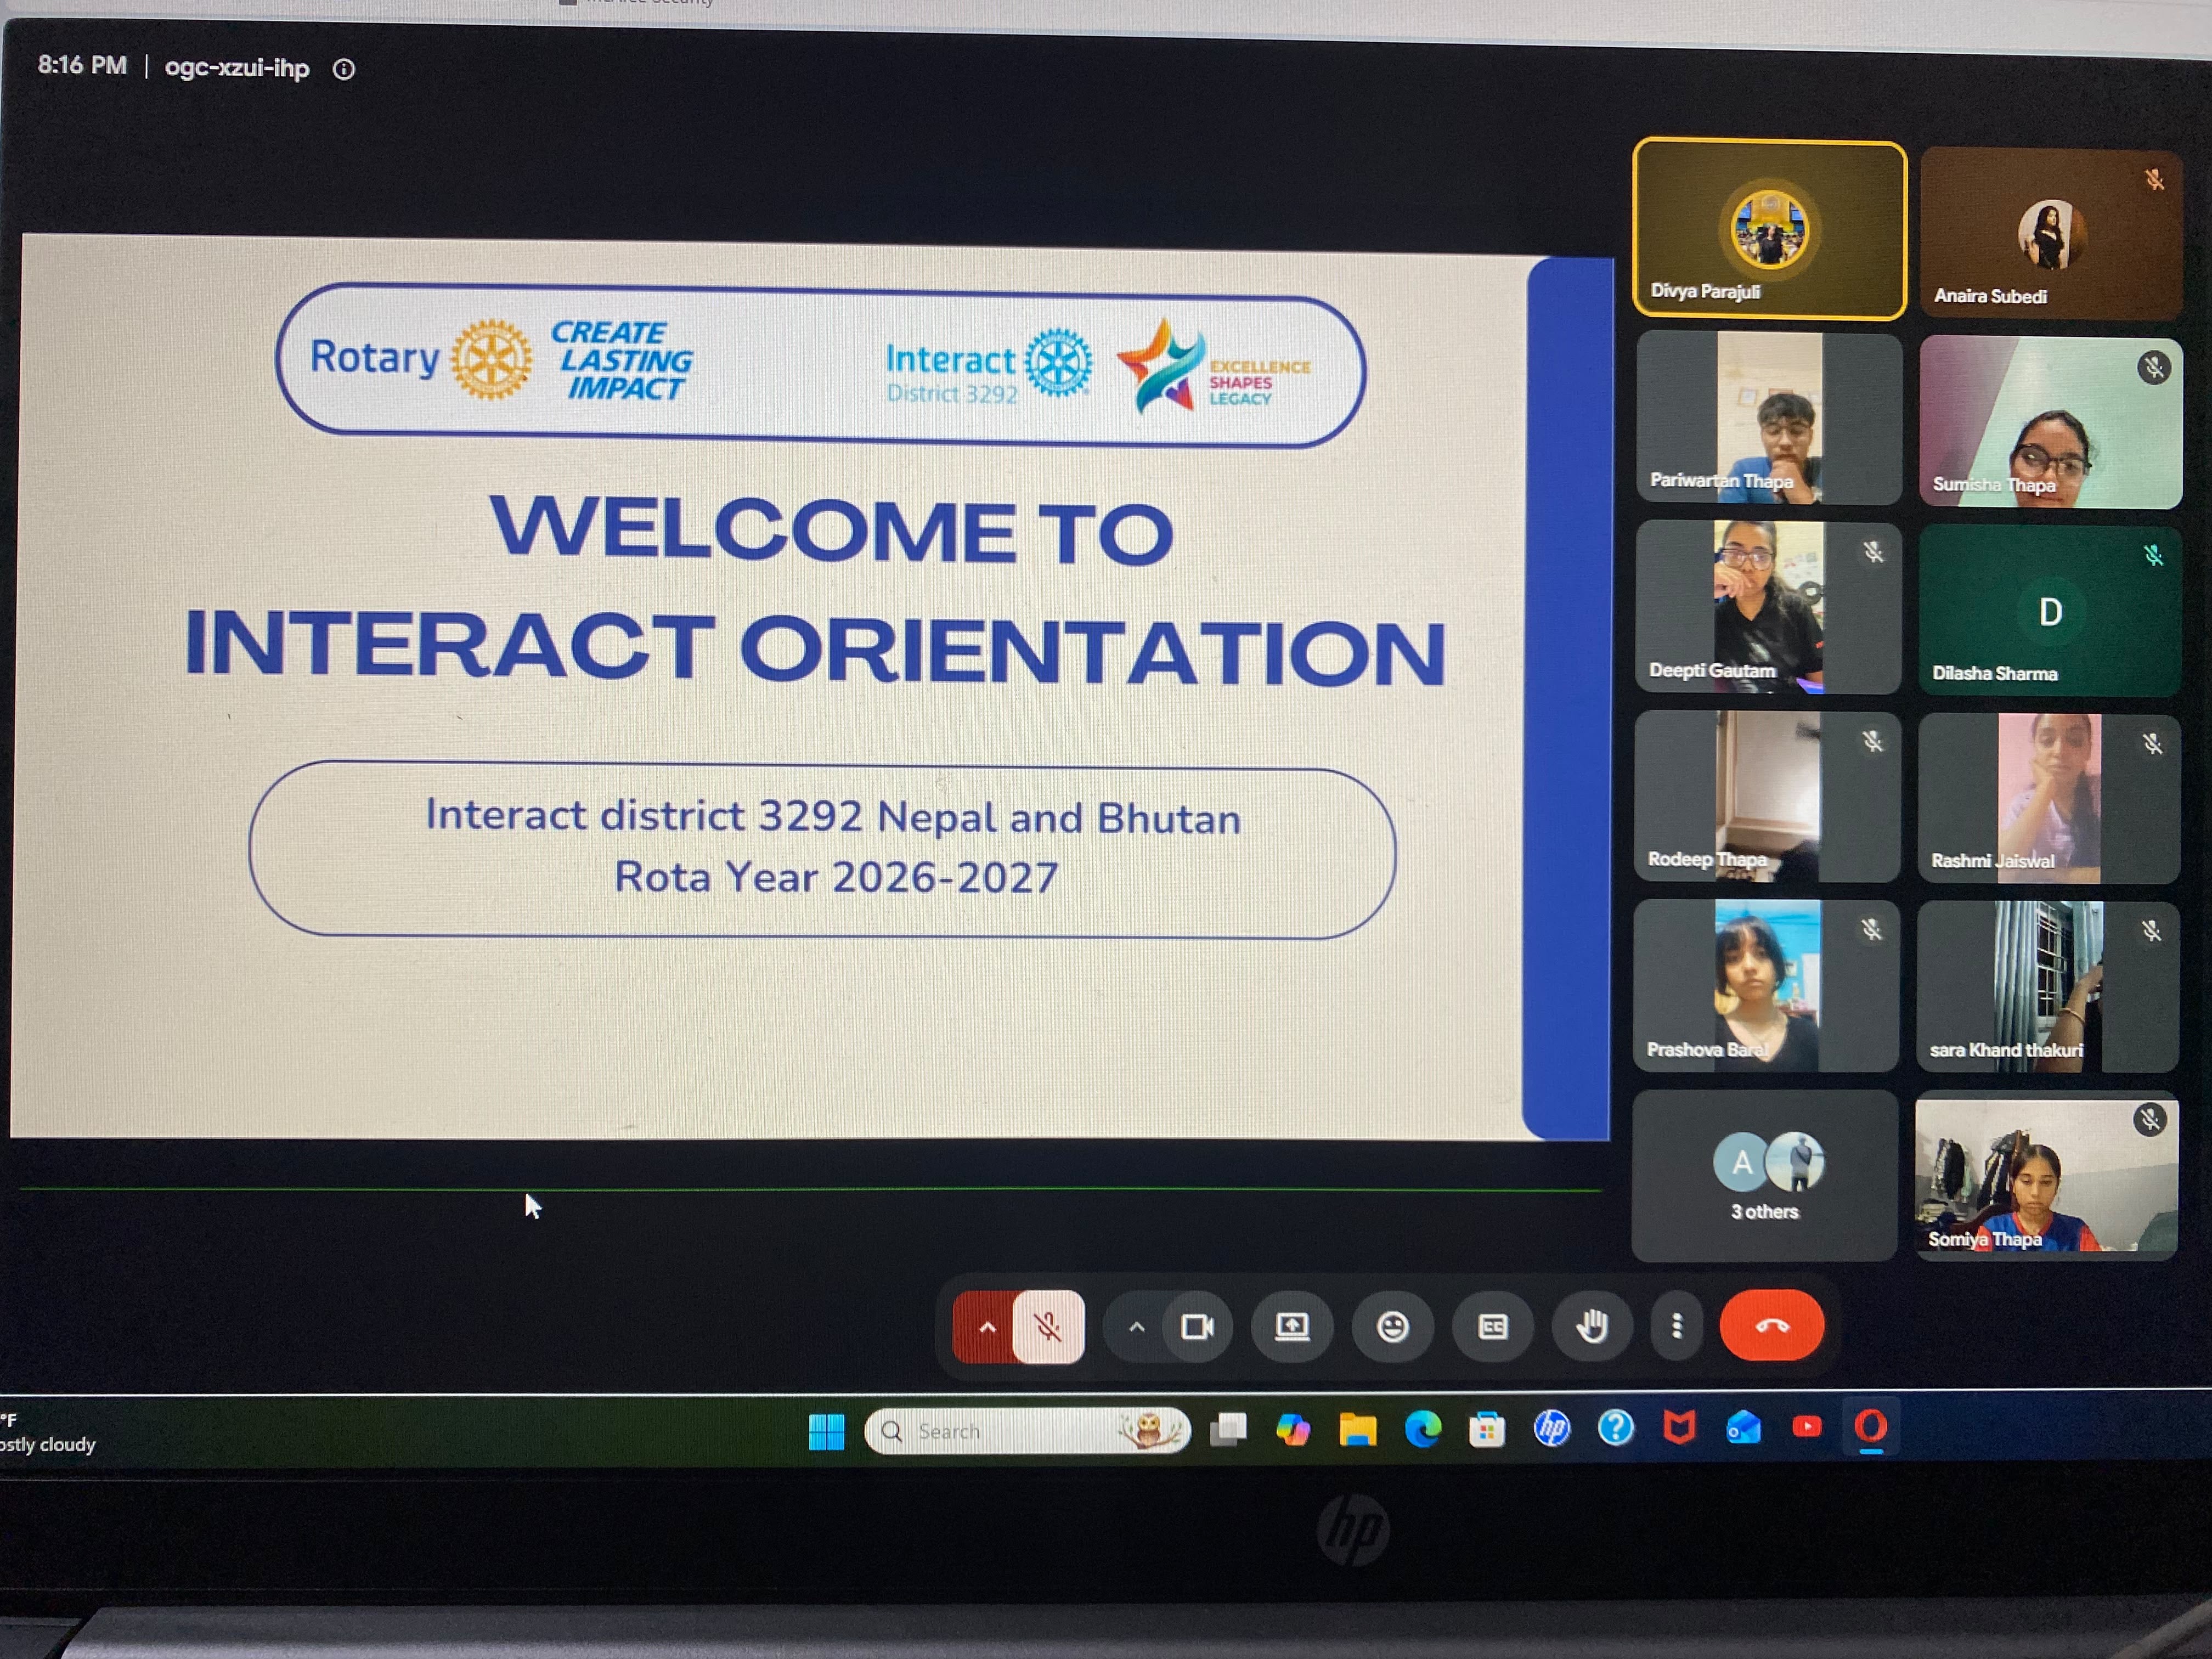Click the meeting code ogc-xzui-ihp

[x=237, y=68]
